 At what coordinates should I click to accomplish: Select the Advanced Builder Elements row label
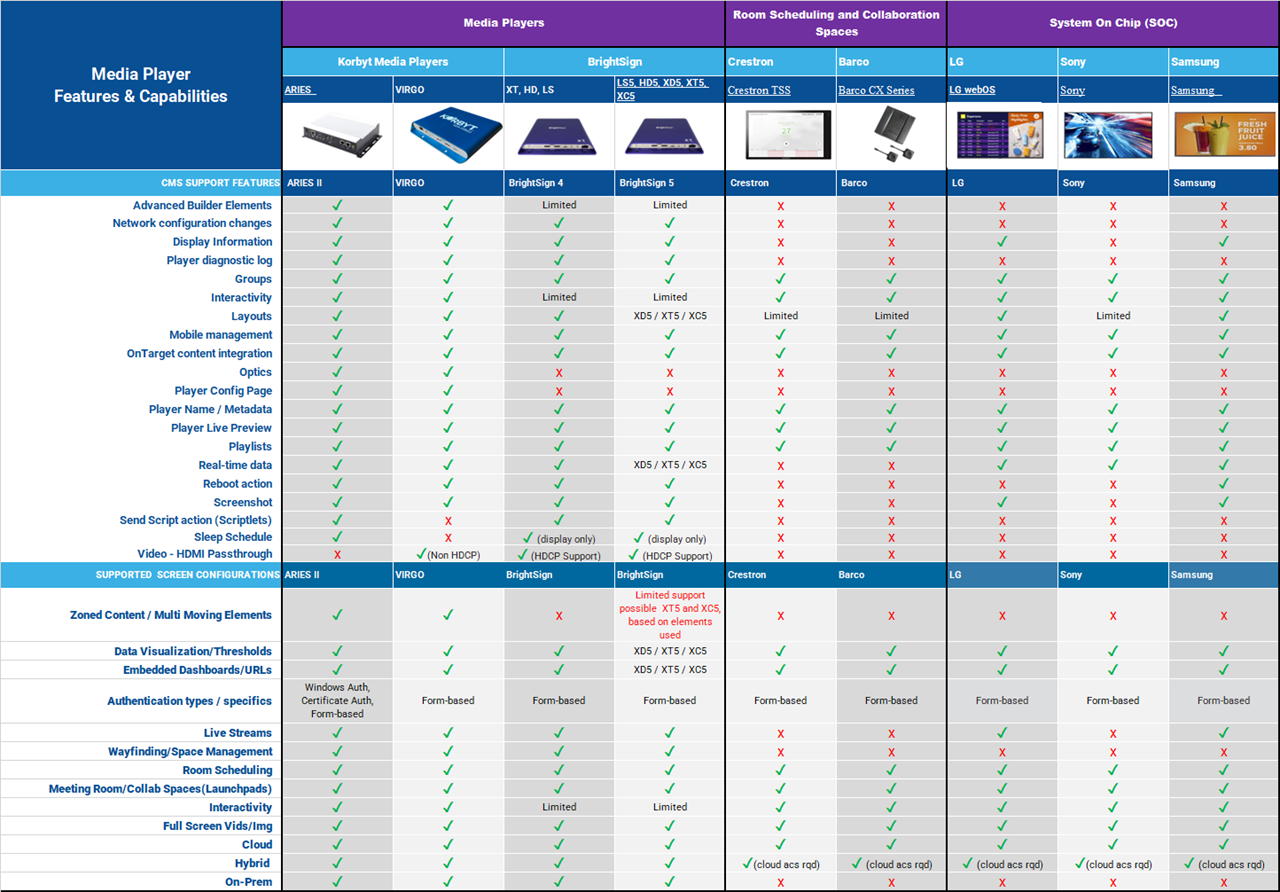click(x=202, y=205)
